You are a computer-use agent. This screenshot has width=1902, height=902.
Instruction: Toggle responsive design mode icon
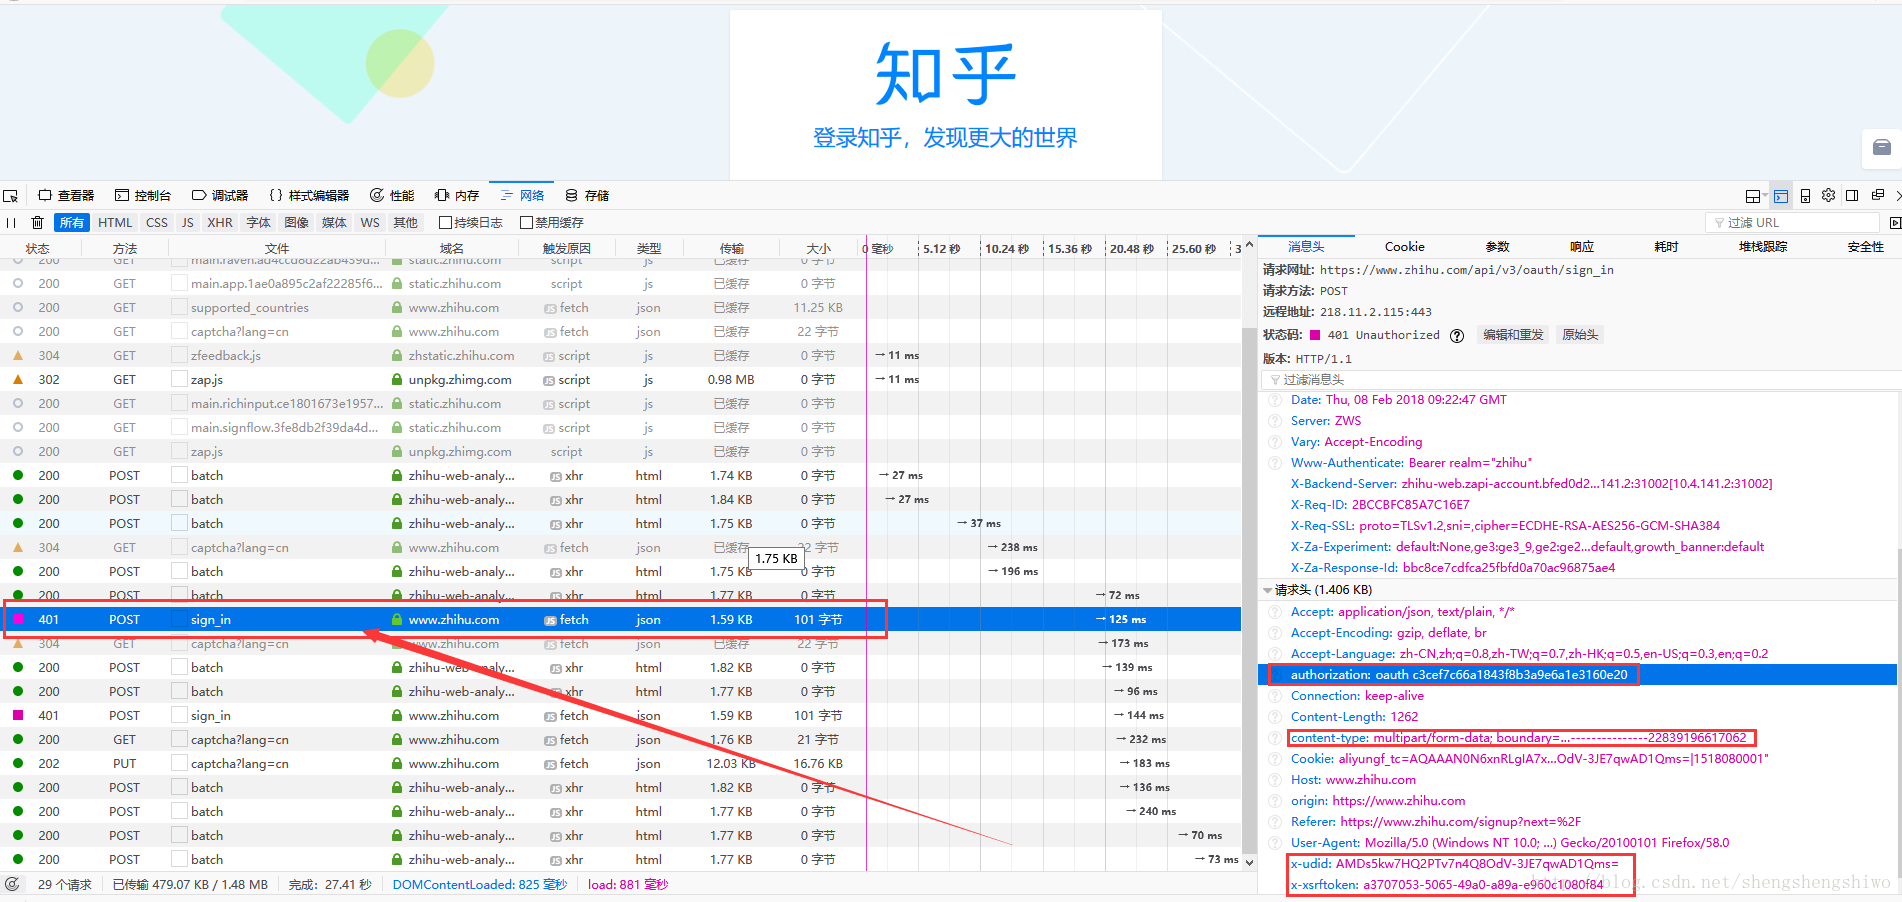1805,196
